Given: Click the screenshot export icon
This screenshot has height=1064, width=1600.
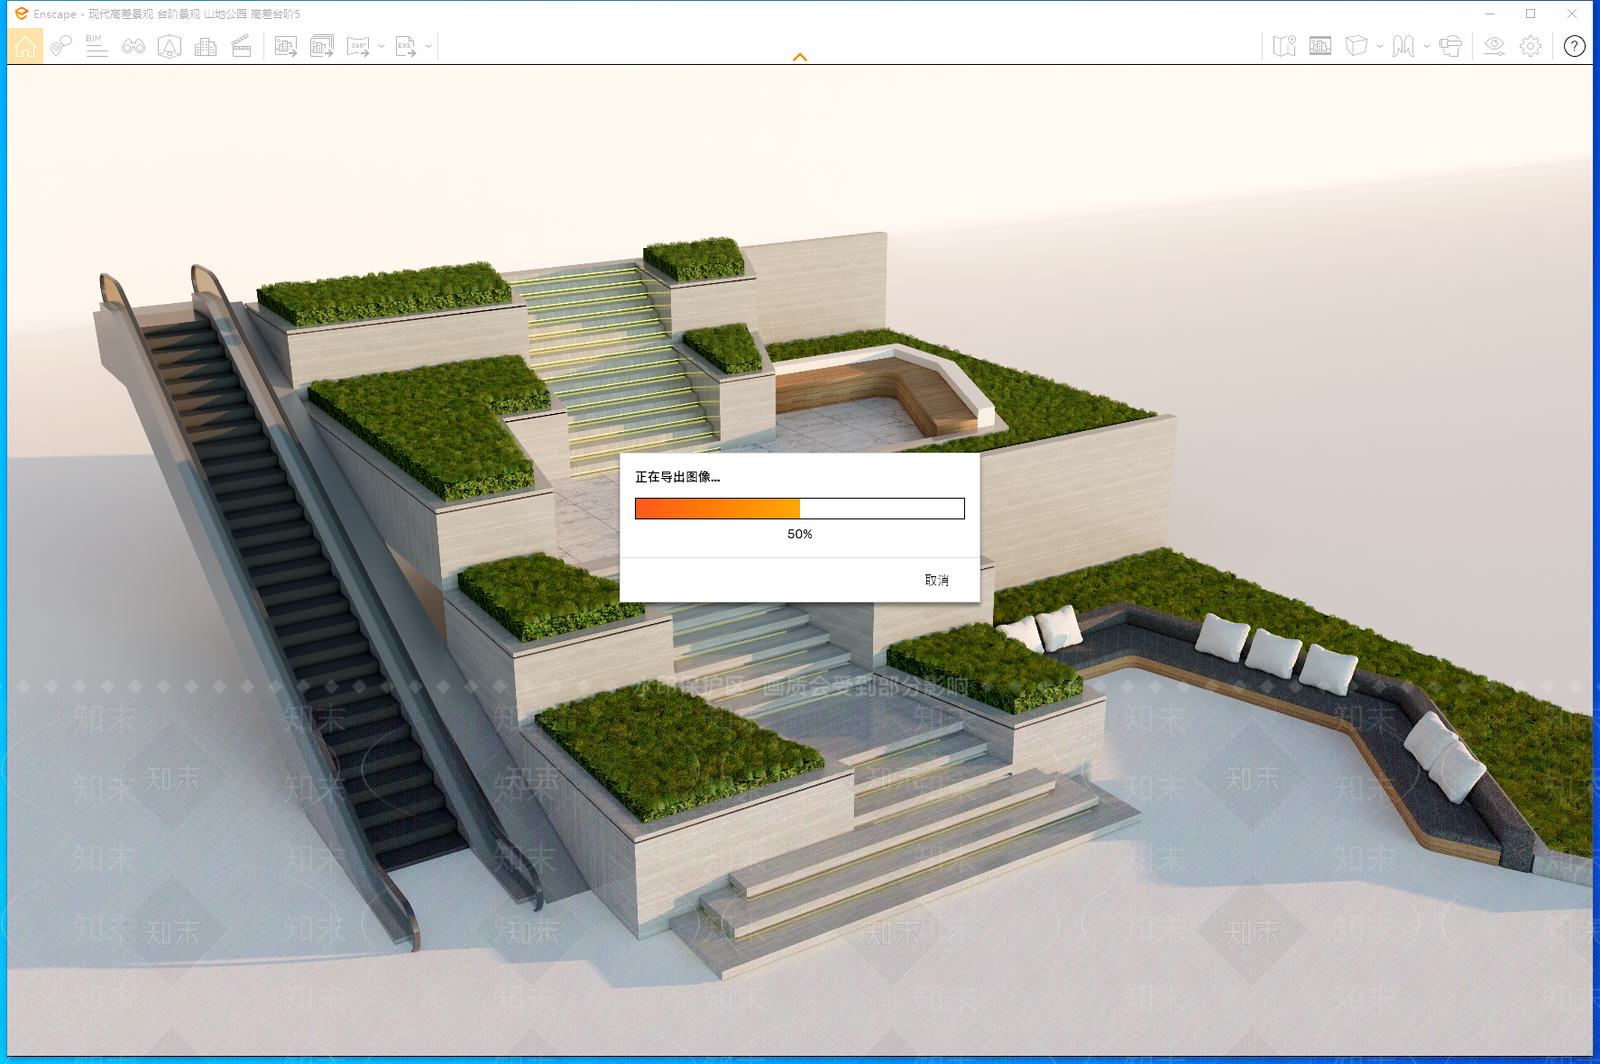Looking at the screenshot, I should click(x=286, y=46).
